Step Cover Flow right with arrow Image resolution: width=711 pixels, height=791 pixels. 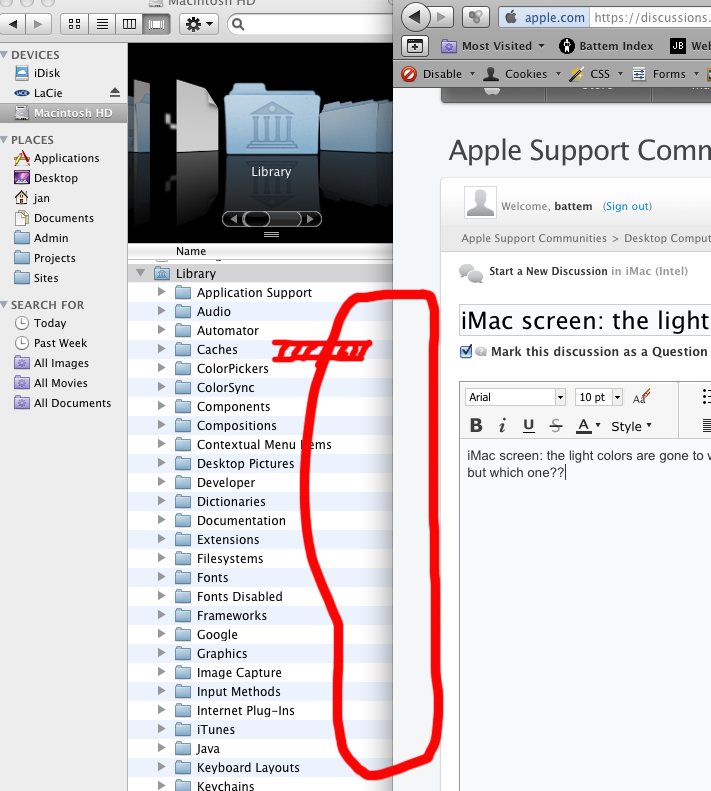(x=311, y=219)
